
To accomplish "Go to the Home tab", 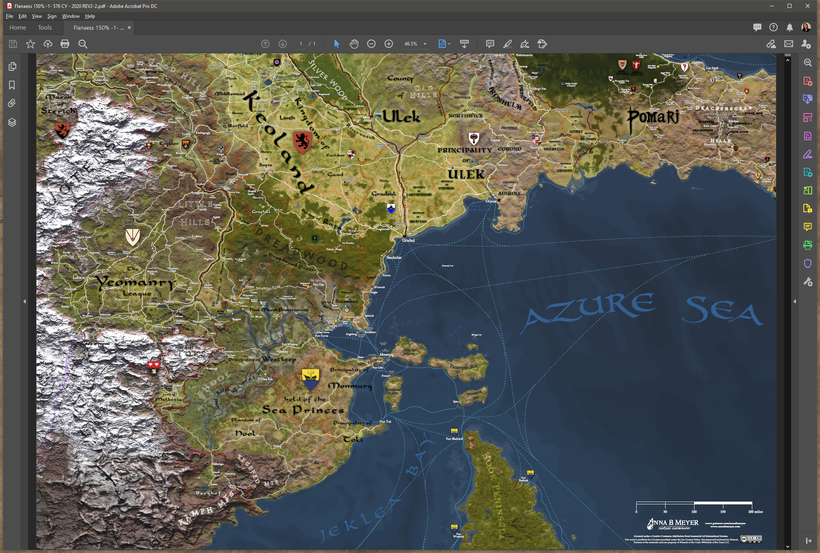I will click(18, 28).
